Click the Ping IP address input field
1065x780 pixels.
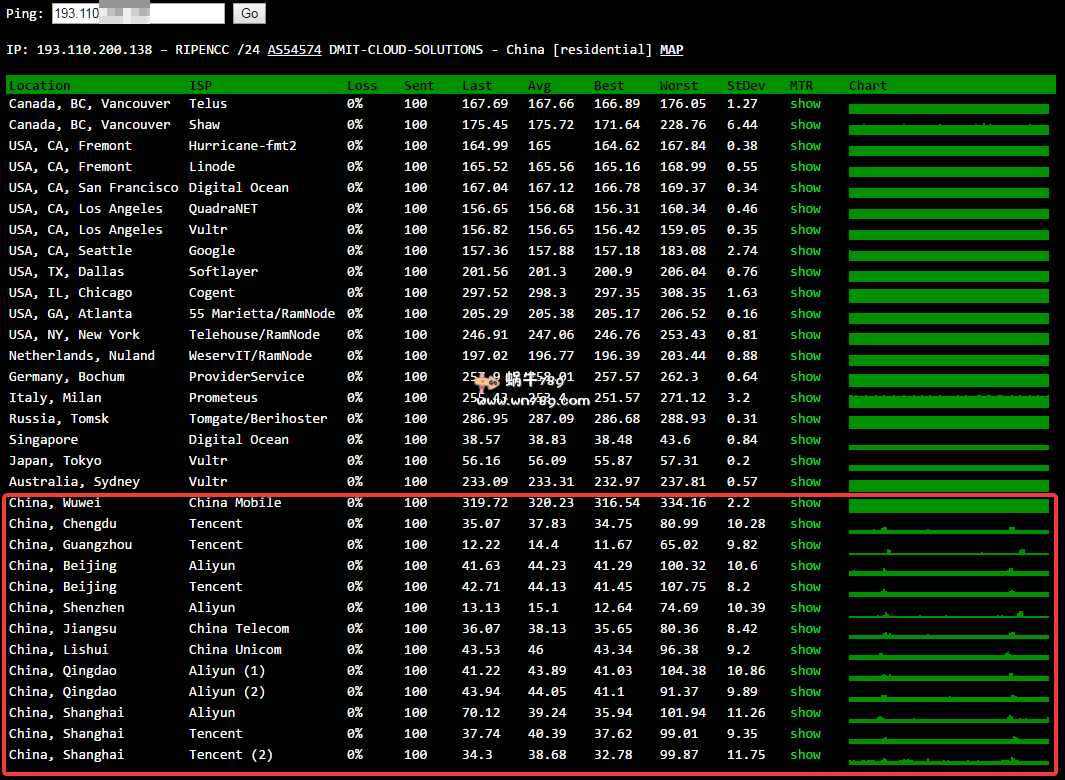(138, 13)
